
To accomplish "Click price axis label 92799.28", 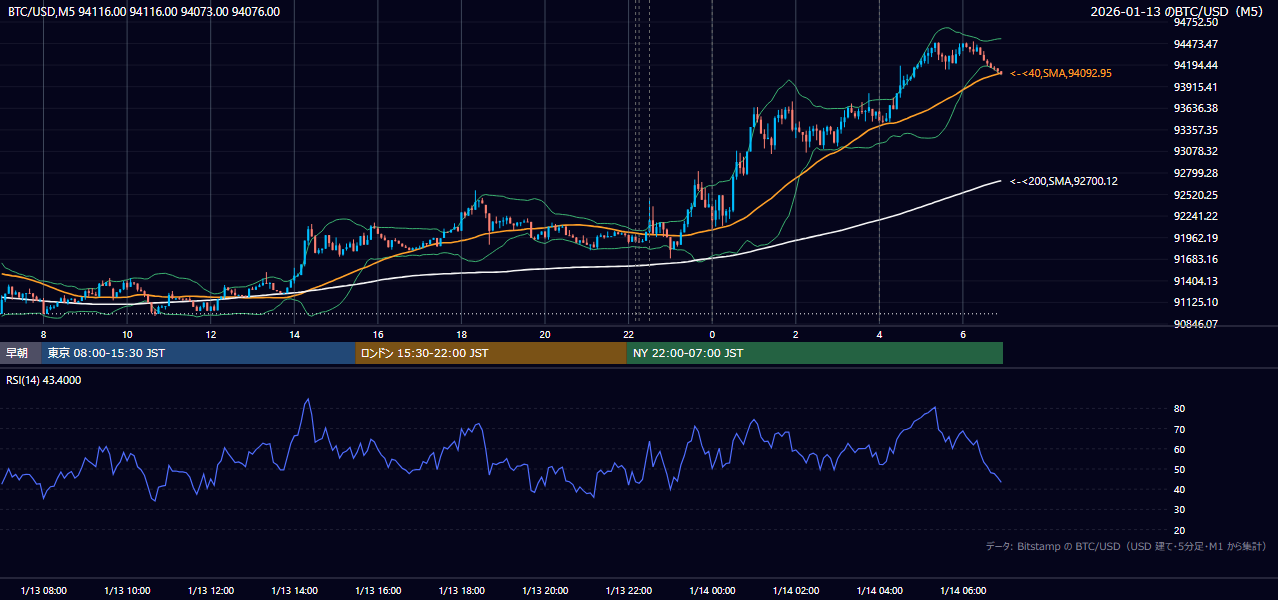I will (x=1195, y=173).
